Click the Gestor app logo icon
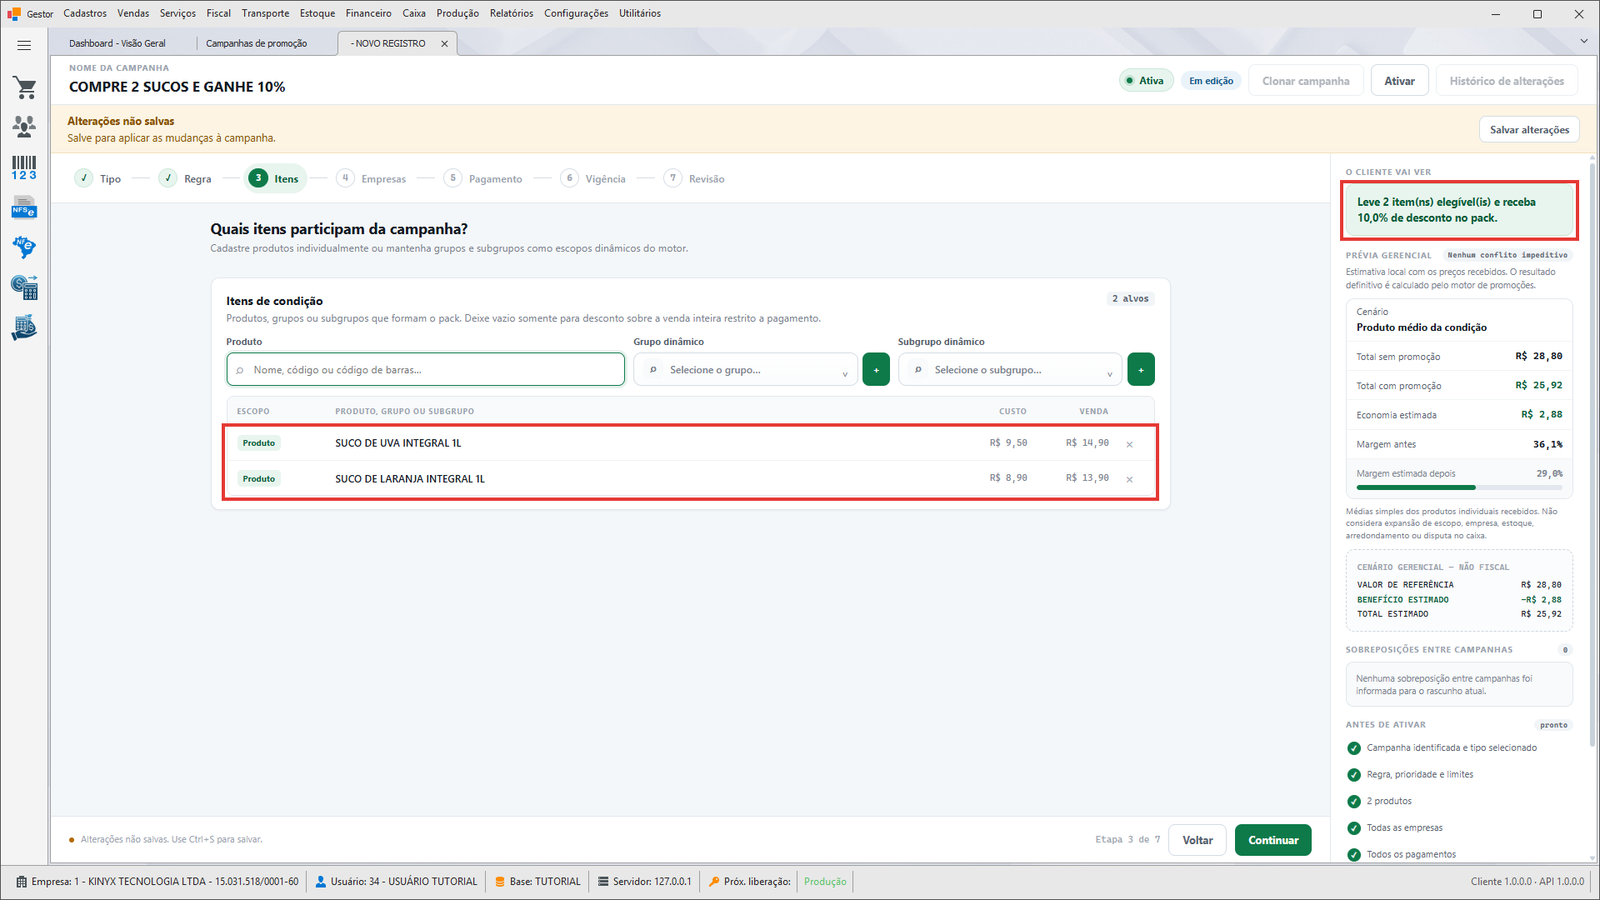This screenshot has height=900, width=1600. (x=14, y=14)
